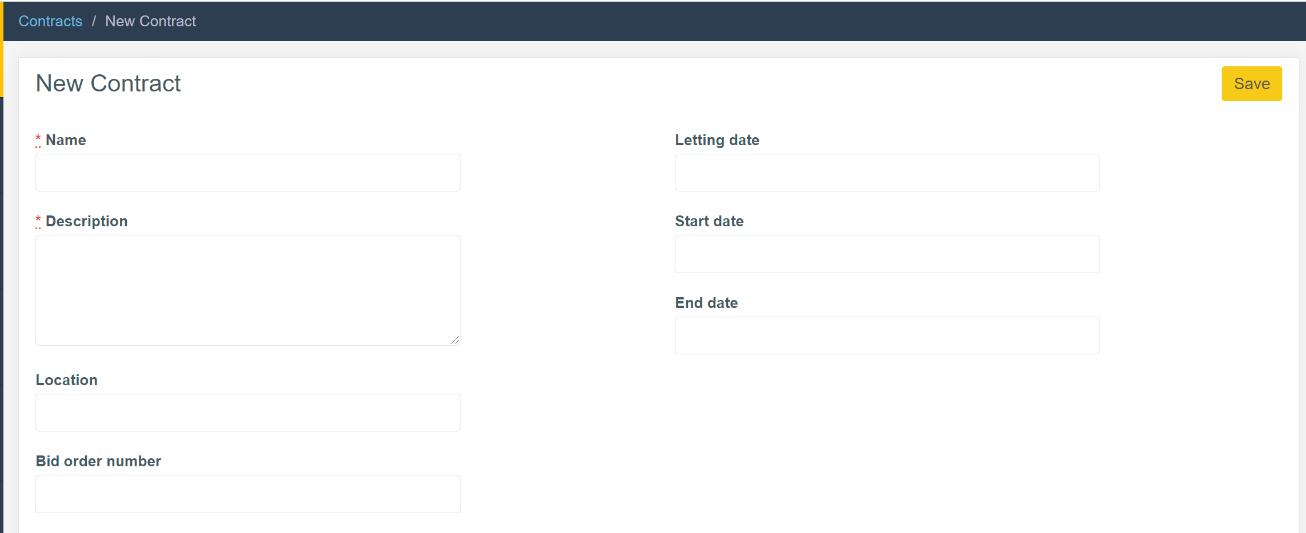
Task: Click the End date label
Action: click(x=706, y=303)
